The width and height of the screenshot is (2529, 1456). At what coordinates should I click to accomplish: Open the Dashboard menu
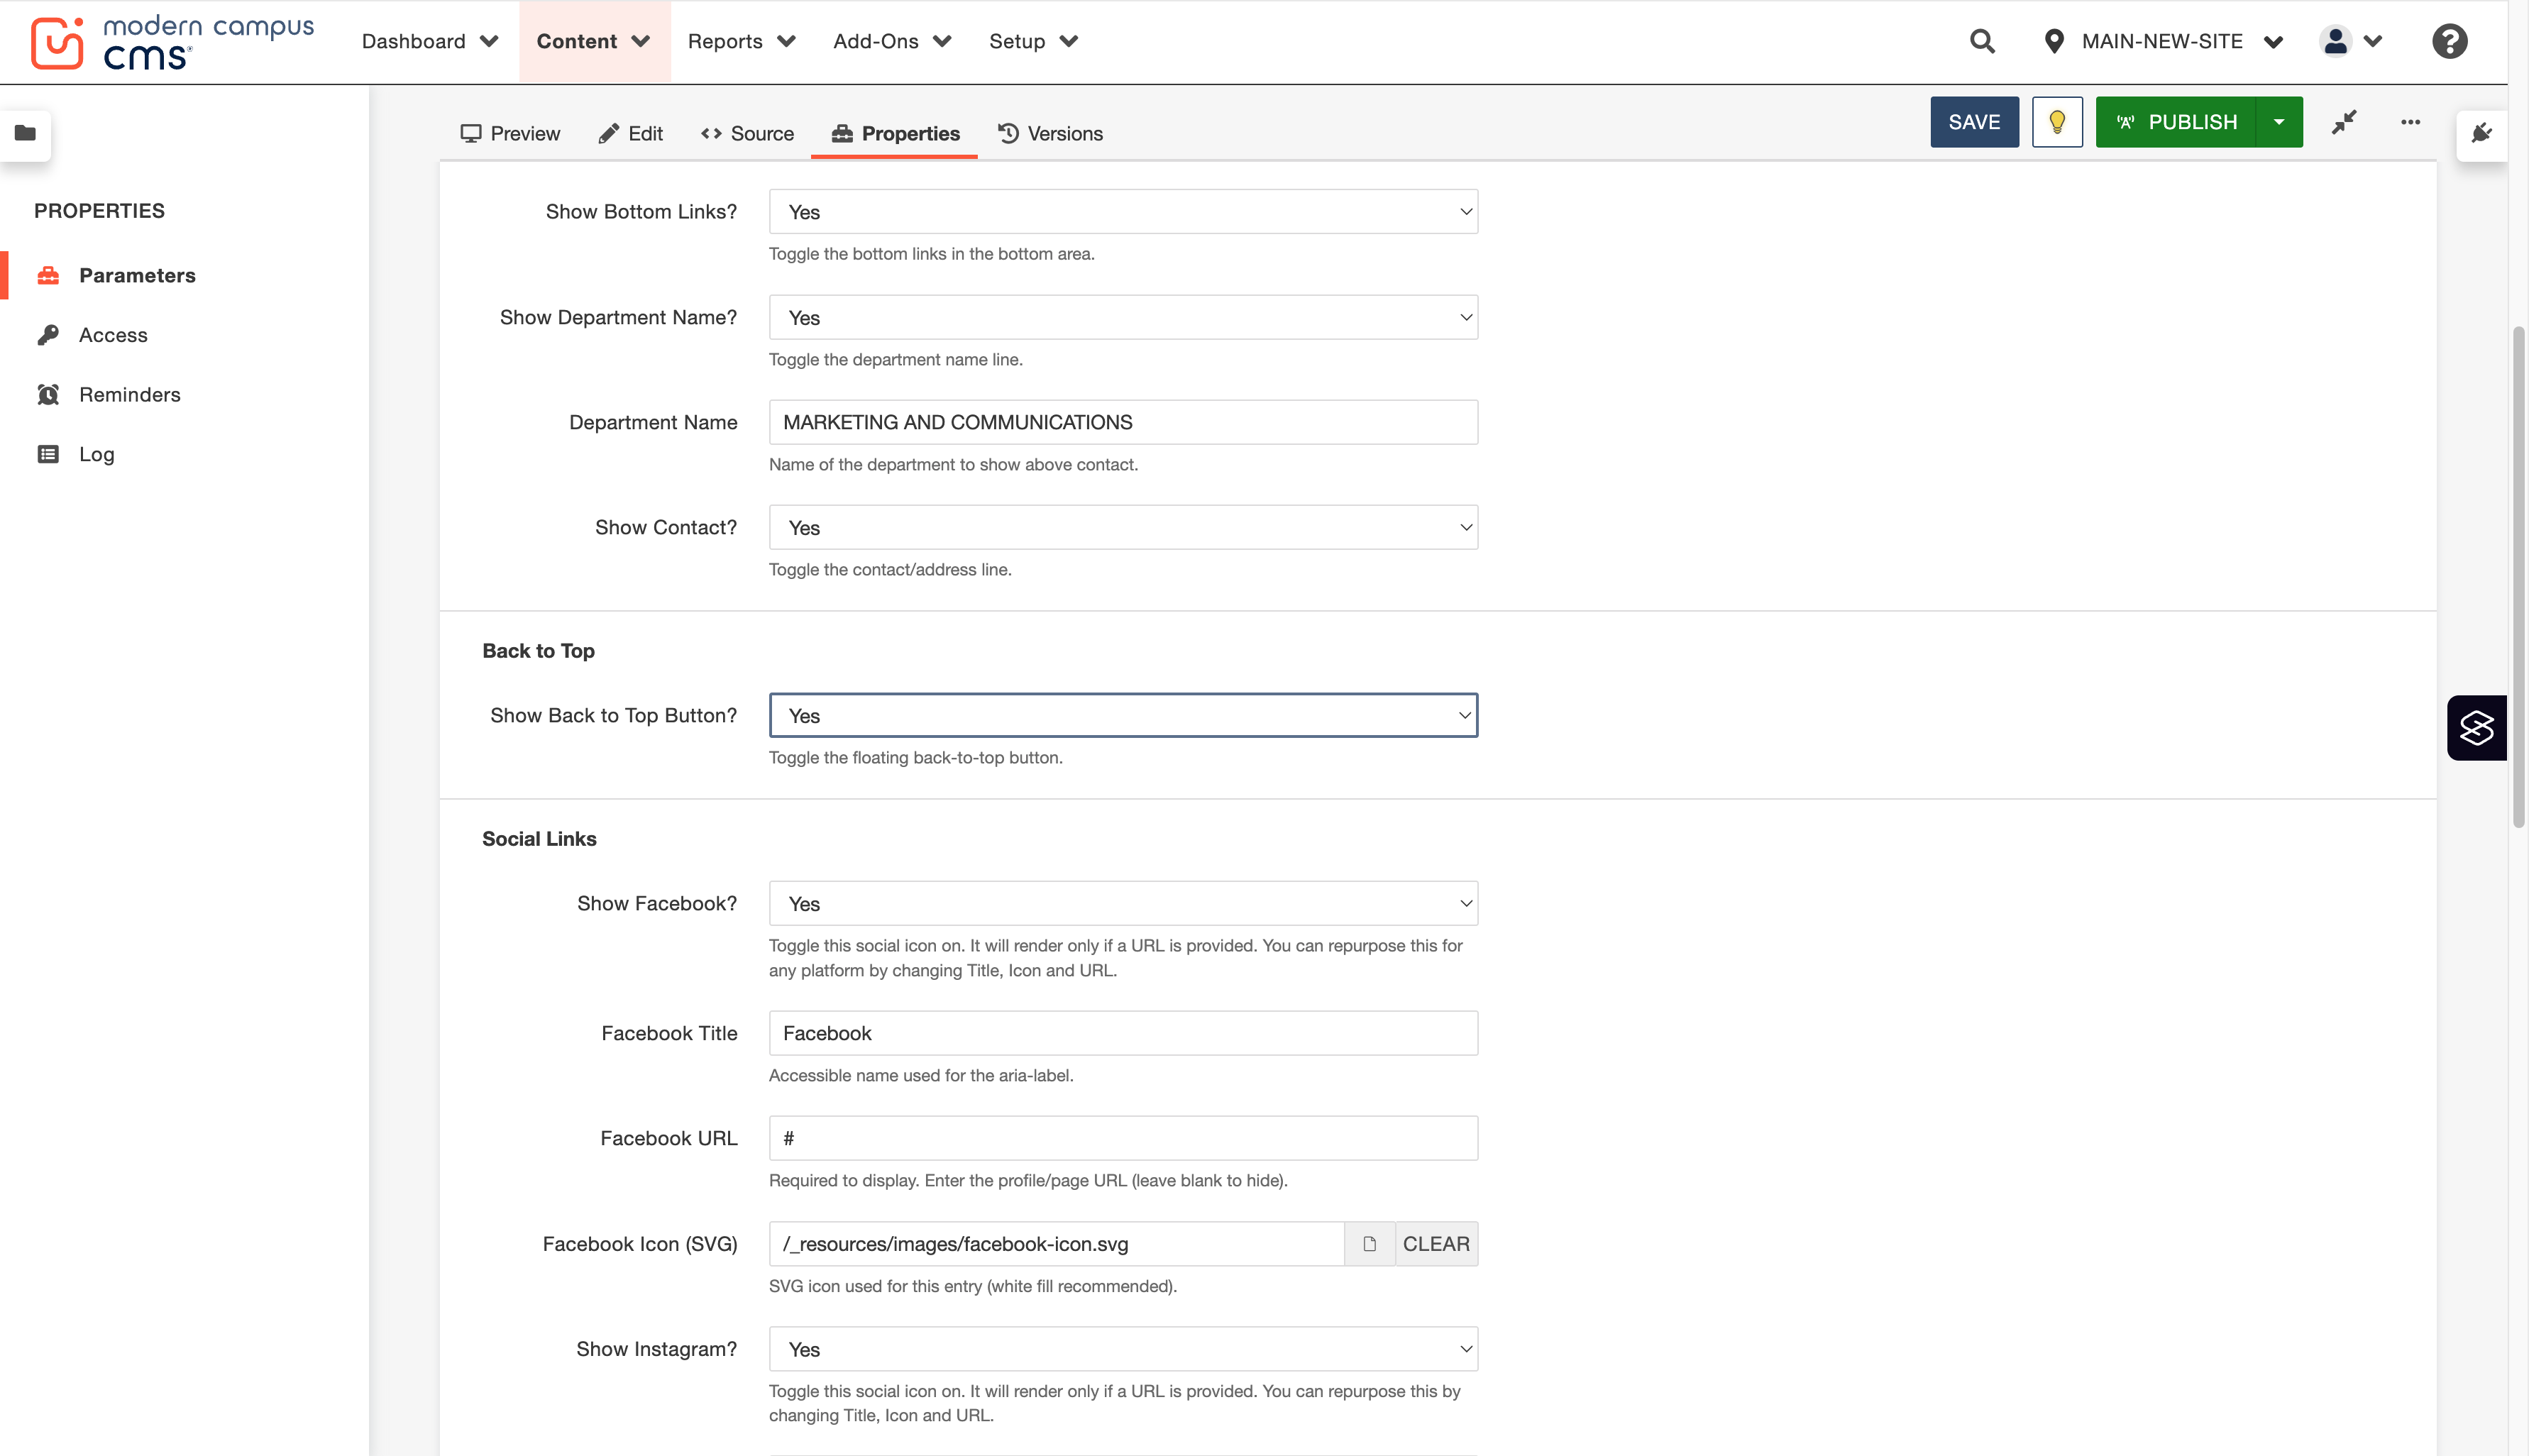click(430, 41)
